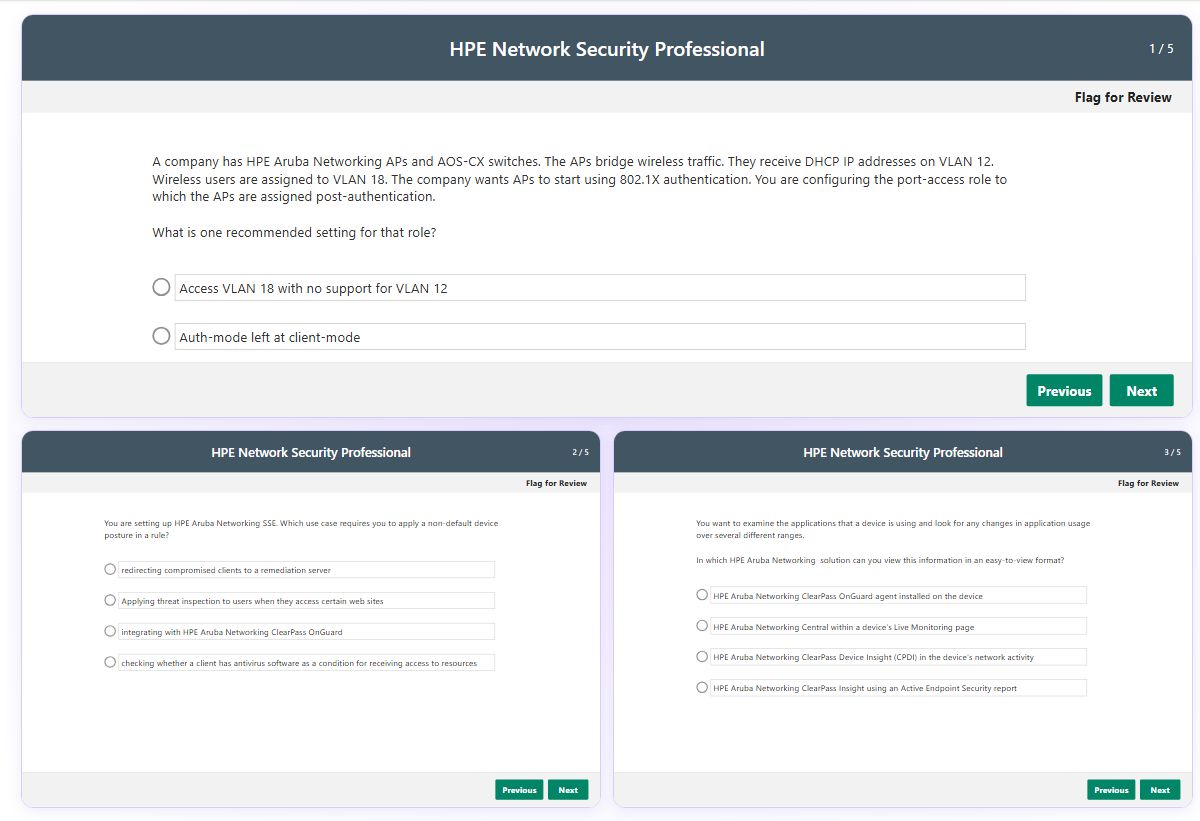1200x821 pixels.
Task: Click header title of the 1/5 question panel
Action: click(607, 49)
